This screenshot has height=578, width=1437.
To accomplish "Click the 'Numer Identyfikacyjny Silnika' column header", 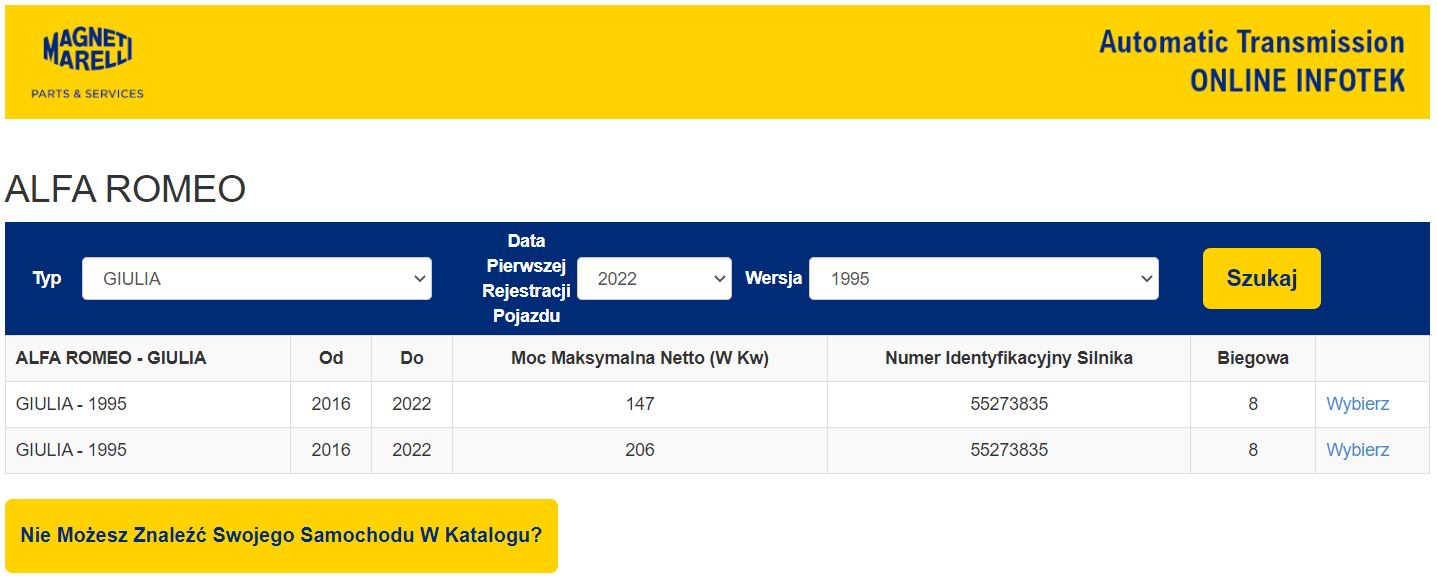I will 1009,358.
